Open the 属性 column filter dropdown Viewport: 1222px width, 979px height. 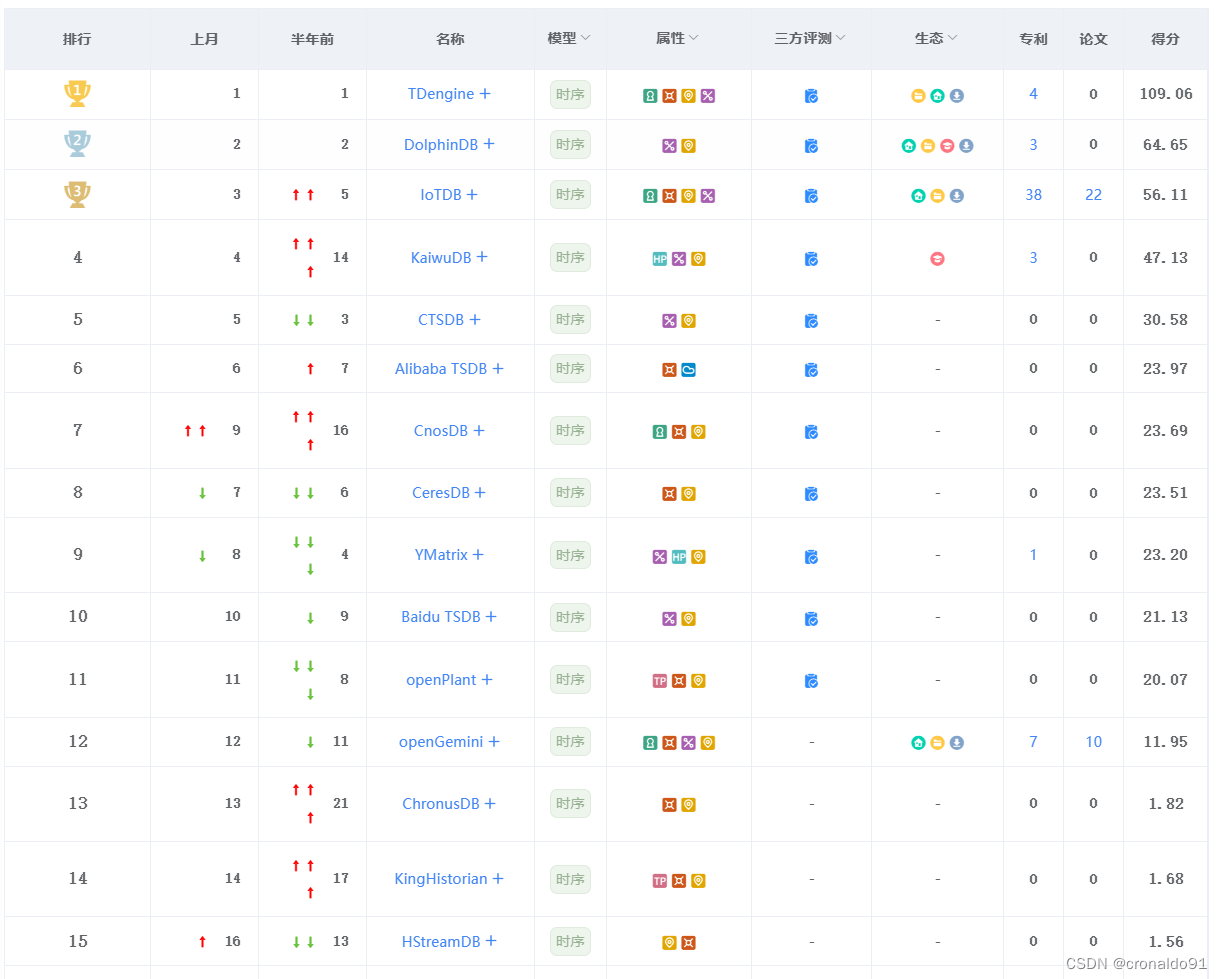[x=694, y=38]
